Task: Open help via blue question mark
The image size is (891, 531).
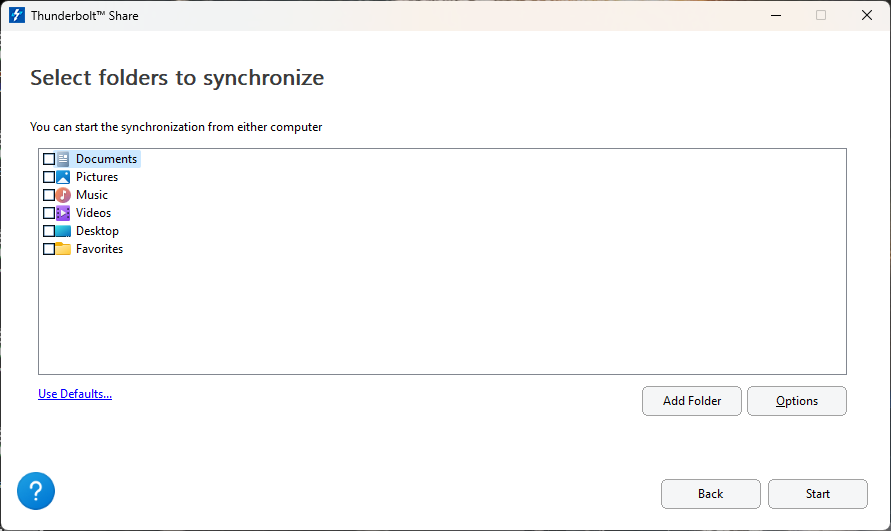Action: (x=36, y=491)
